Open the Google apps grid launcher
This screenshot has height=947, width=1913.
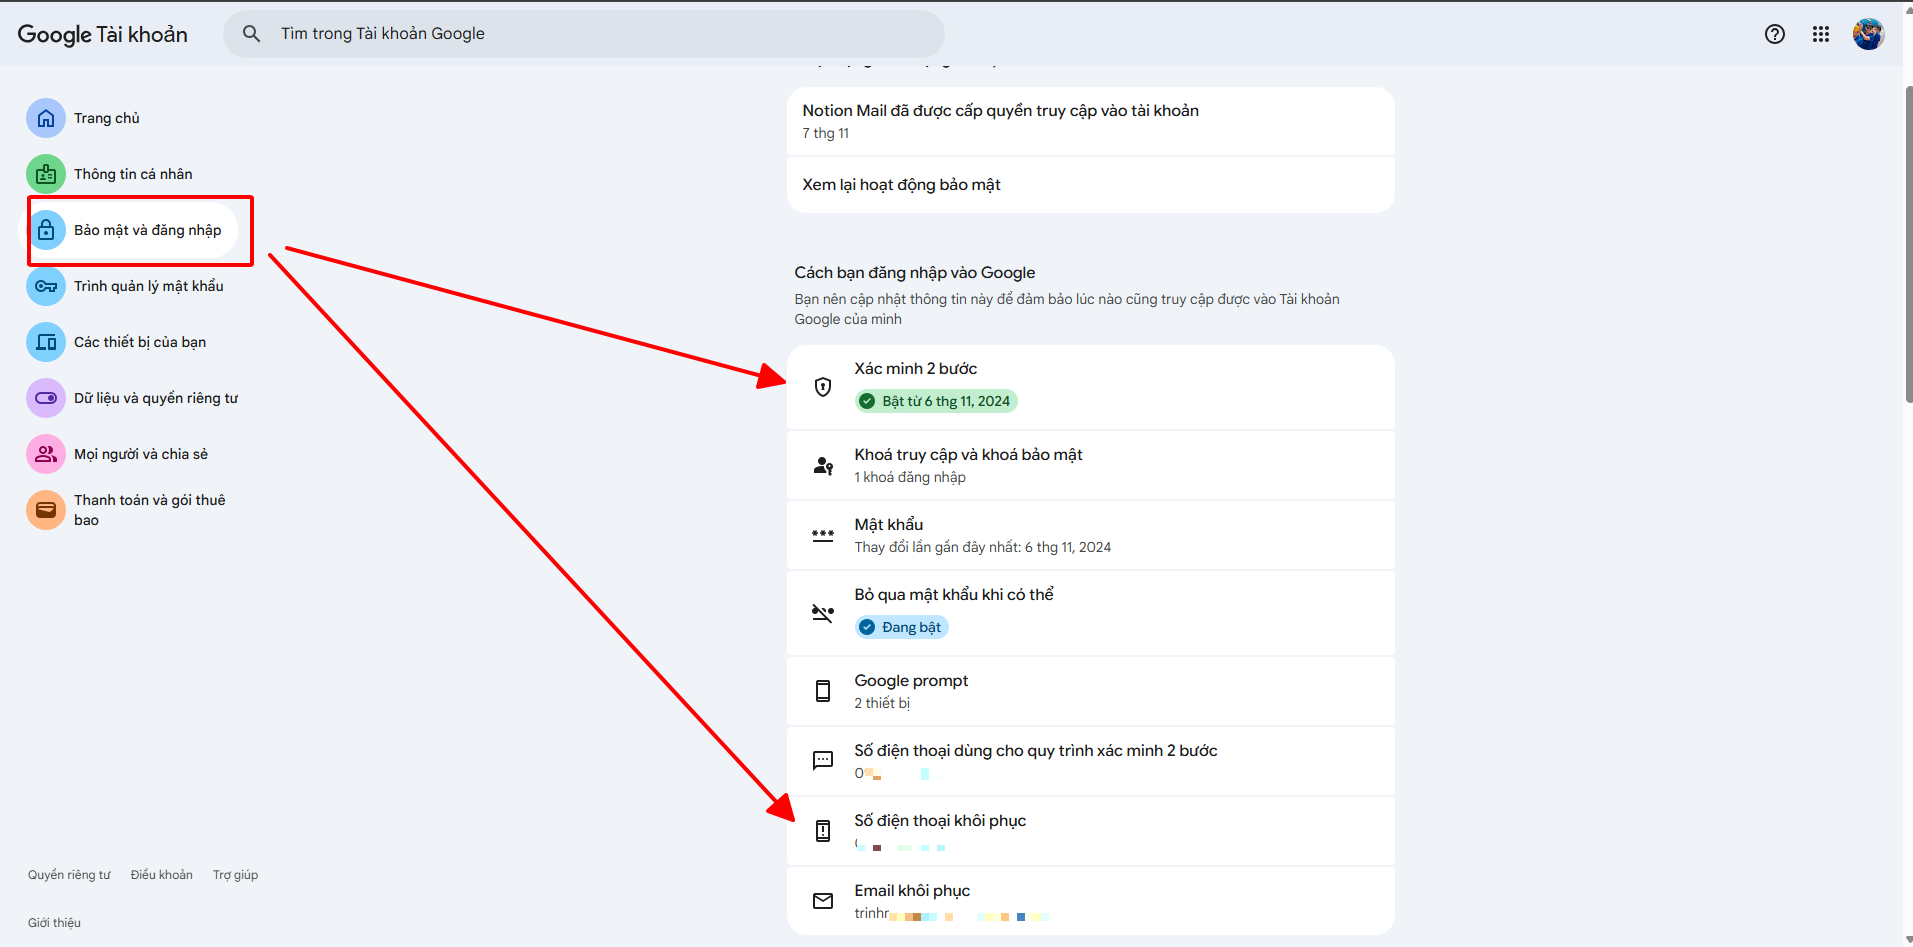tap(1820, 34)
